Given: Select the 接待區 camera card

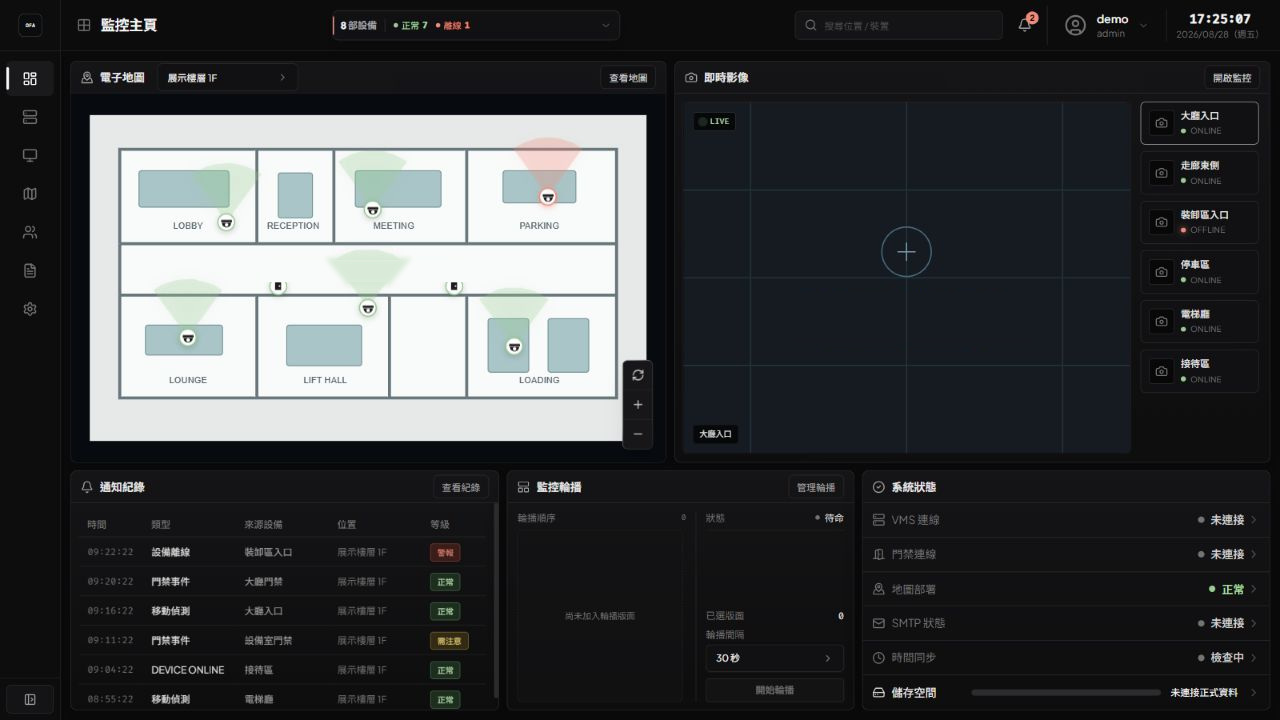Looking at the screenshot, I should click(x=1199, y=371).
